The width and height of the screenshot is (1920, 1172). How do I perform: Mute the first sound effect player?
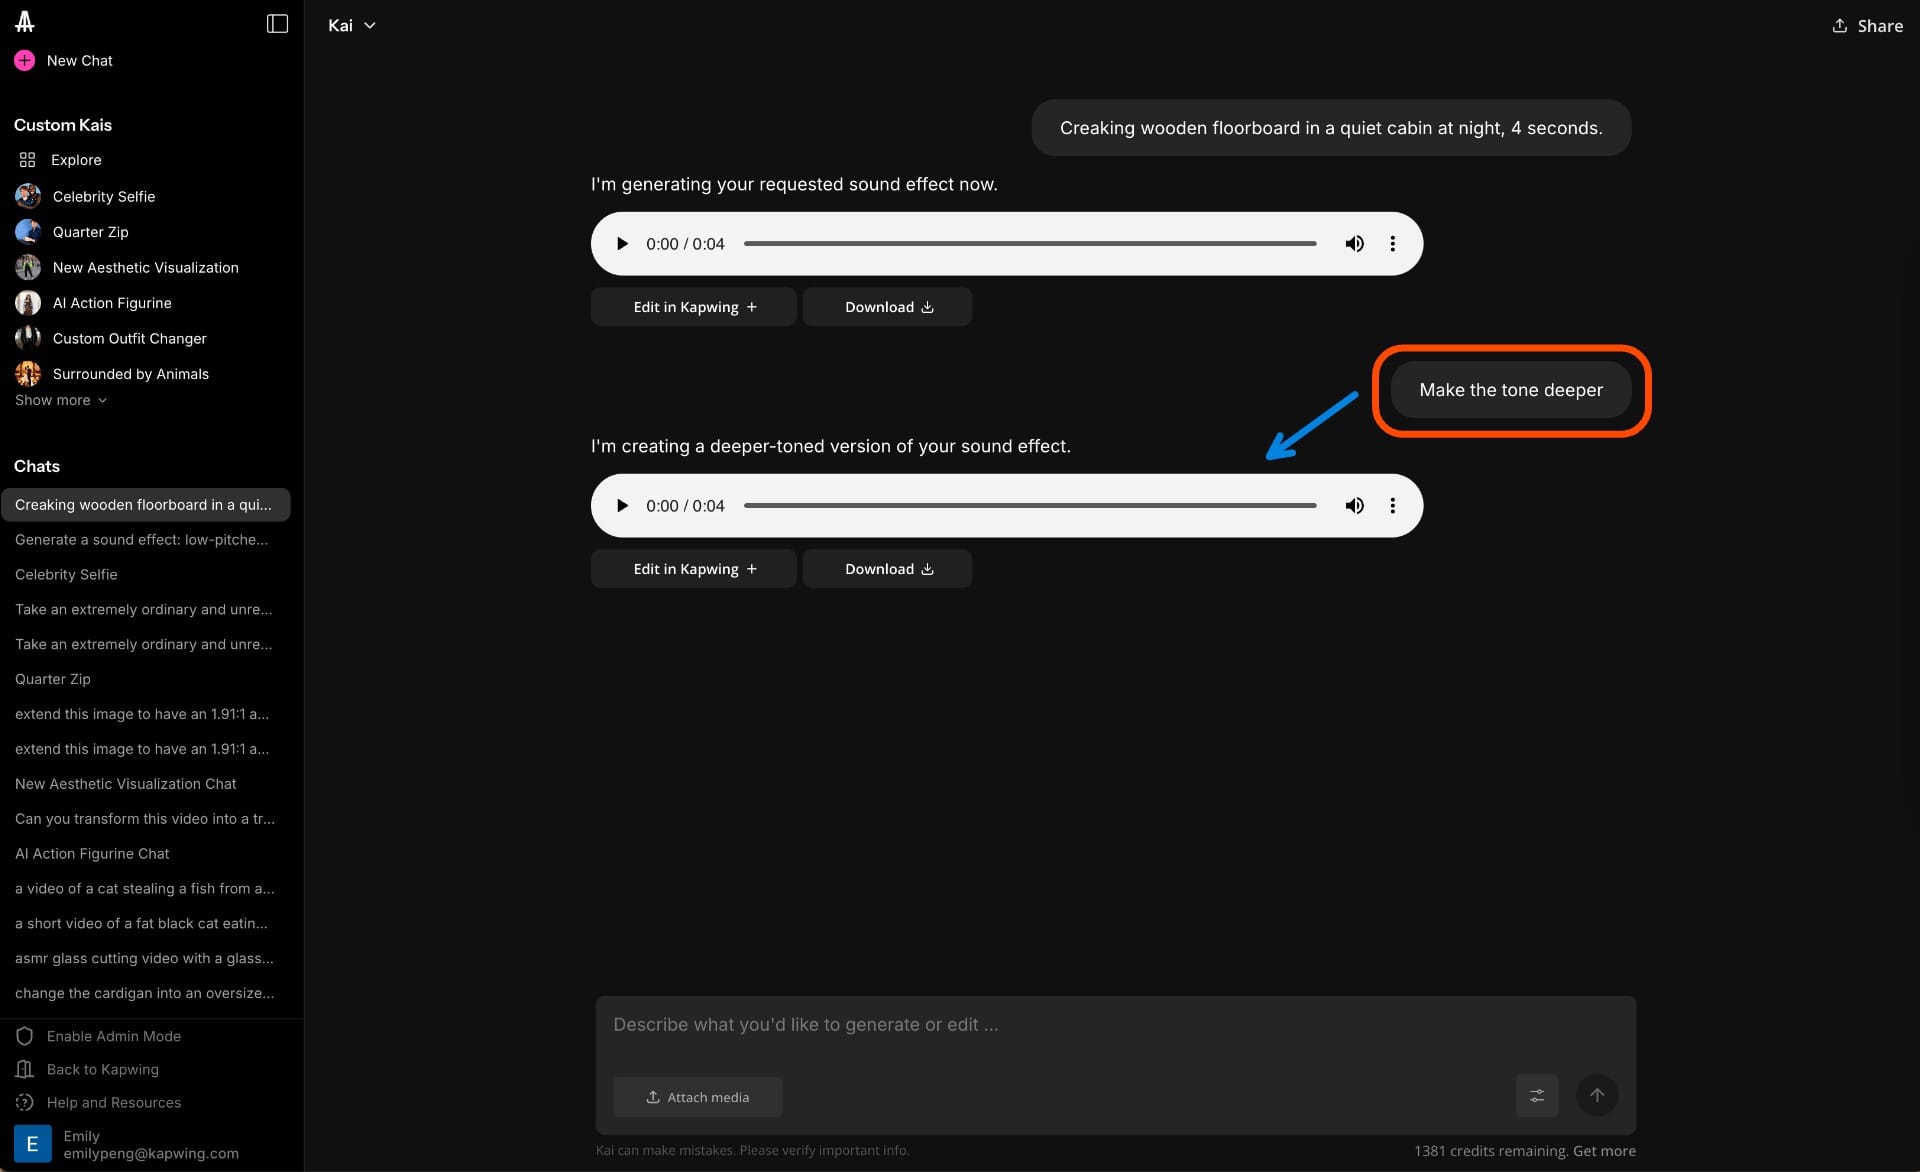point(1355,243)
